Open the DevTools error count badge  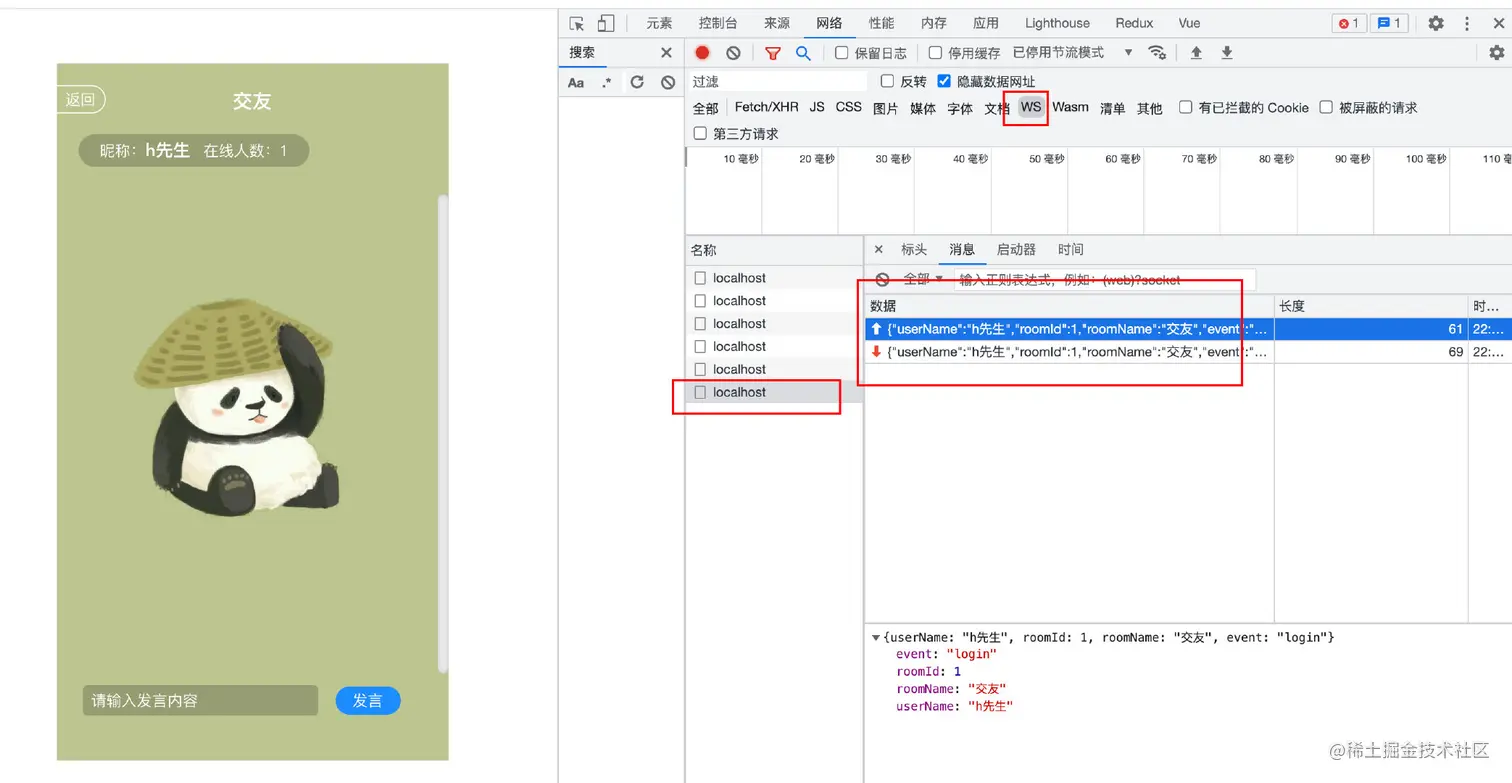1349,23
